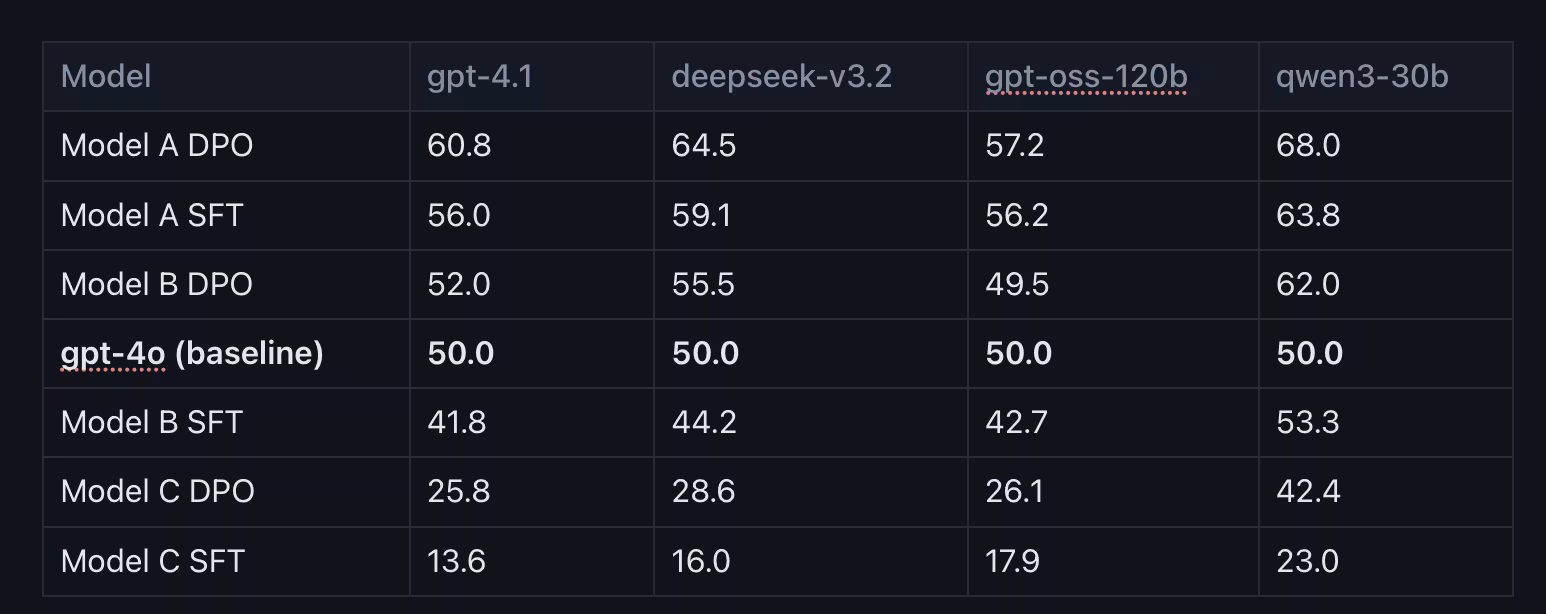The image size is (1546, 614).
Task: Select the Model A SFT row label
Action: [x=152, y=215]
